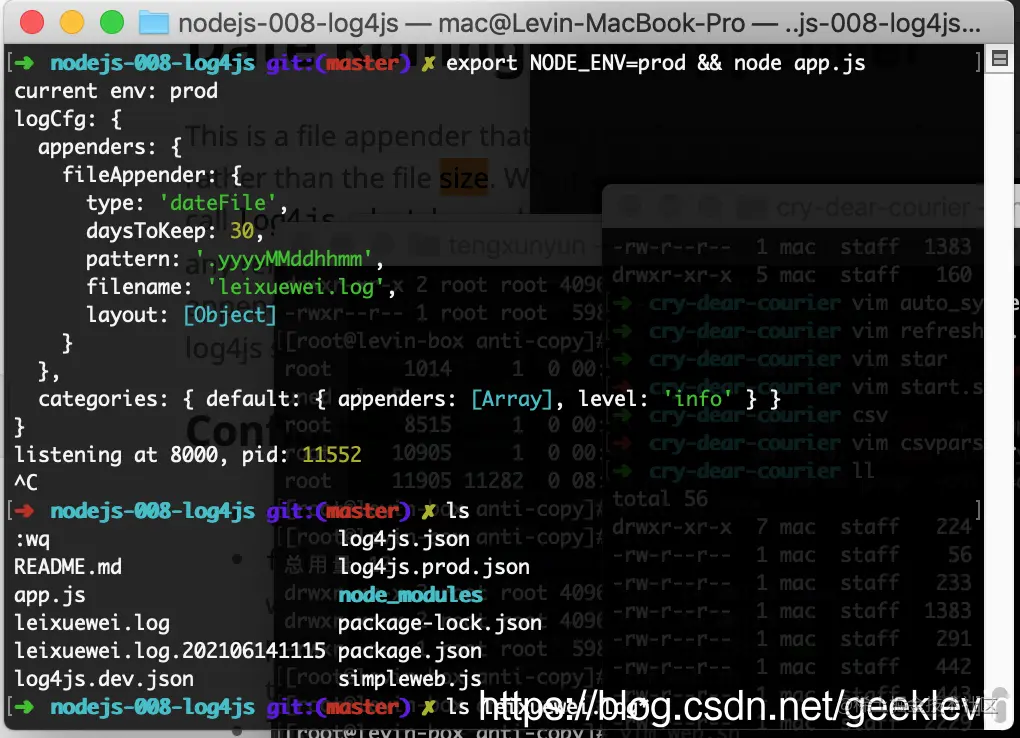1020x738 pixels.
Task: Click the pattern '.yyyyMMddhhmm' value
Action: [284, 259]
